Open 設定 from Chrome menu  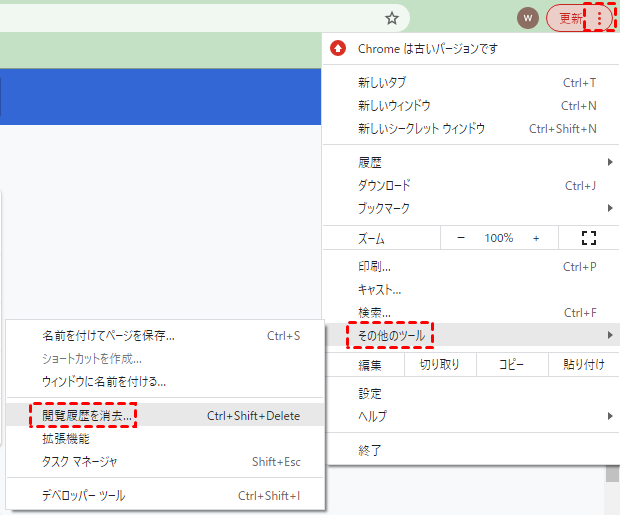471,394
